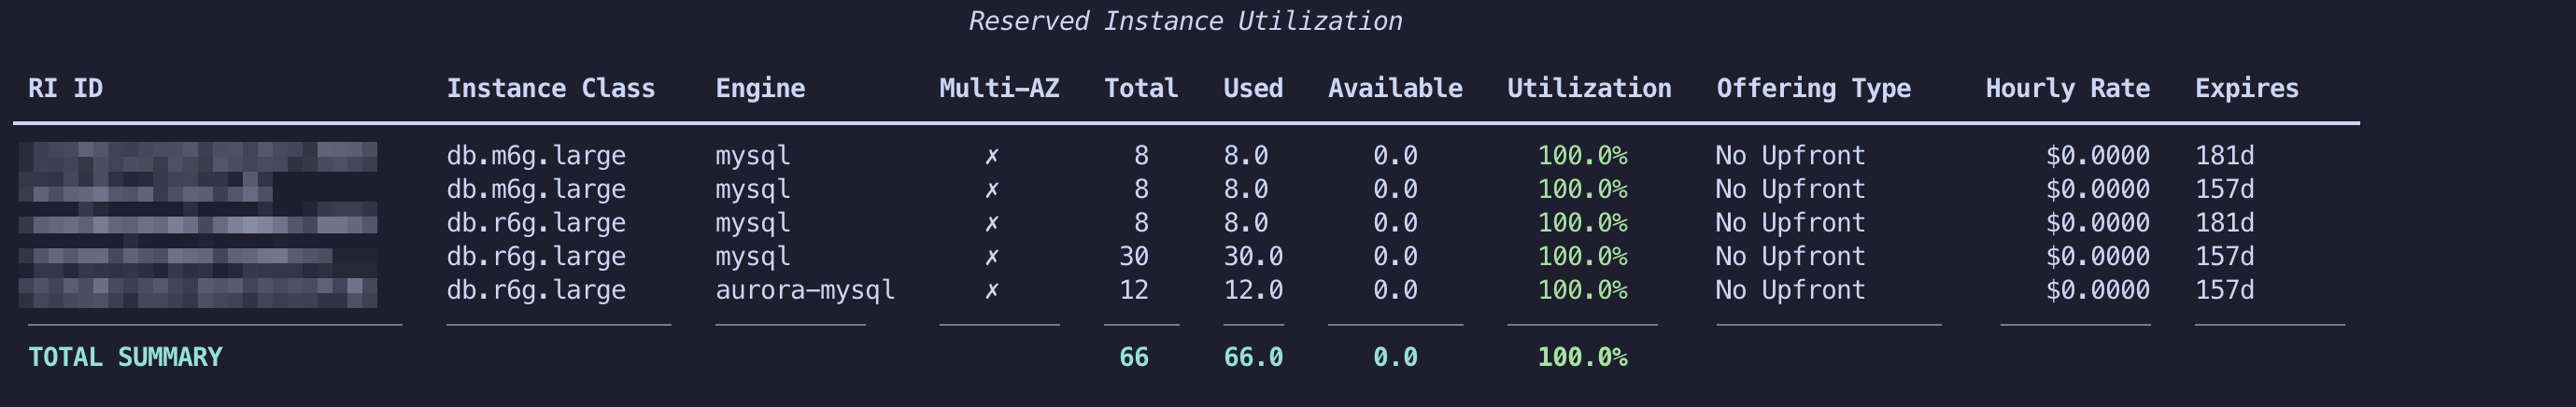Select the RI ID column header
Image resolution: width=2576 pixels, height=407 pixels.
[65, 88]
